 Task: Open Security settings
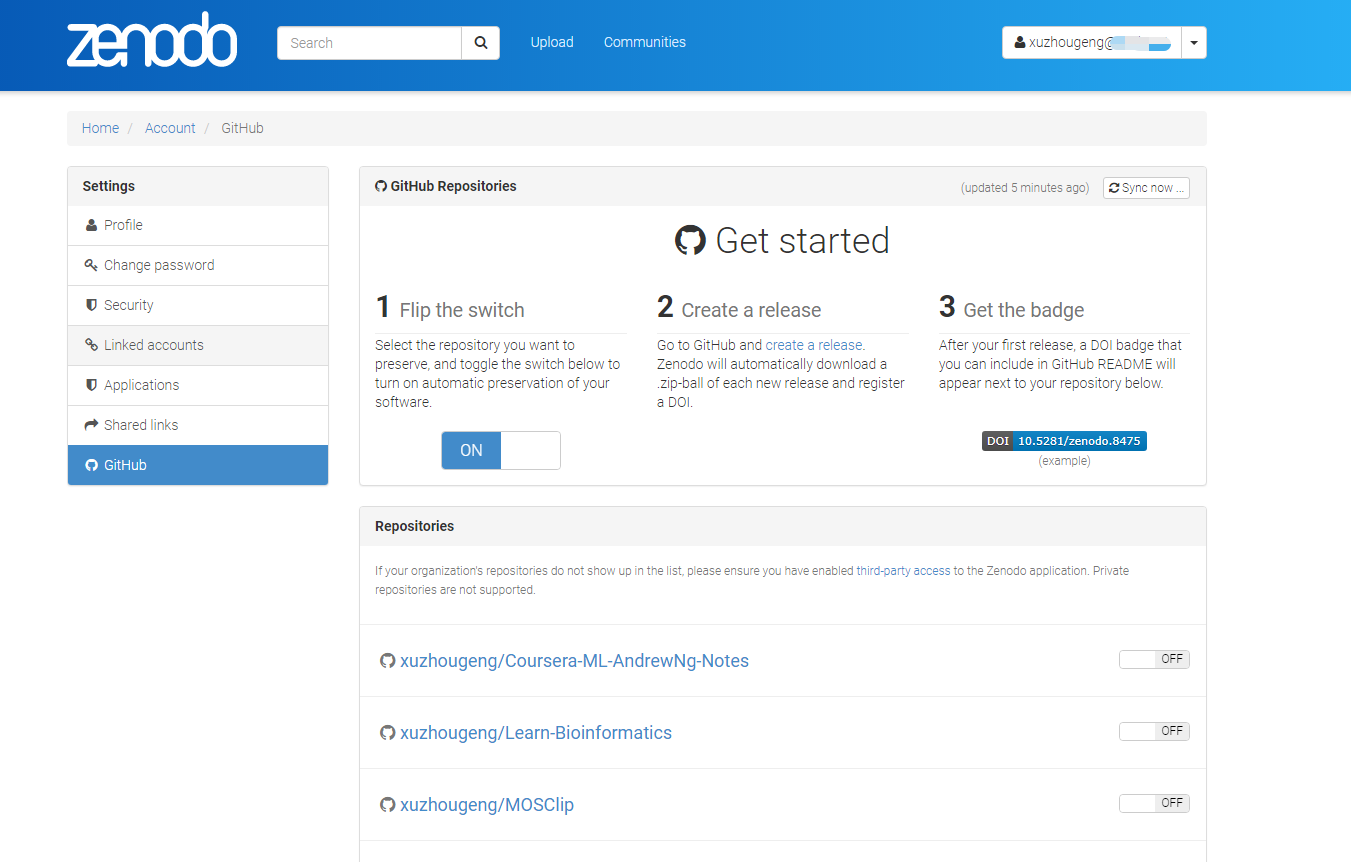pyautogui.click(x=198, y=305)
